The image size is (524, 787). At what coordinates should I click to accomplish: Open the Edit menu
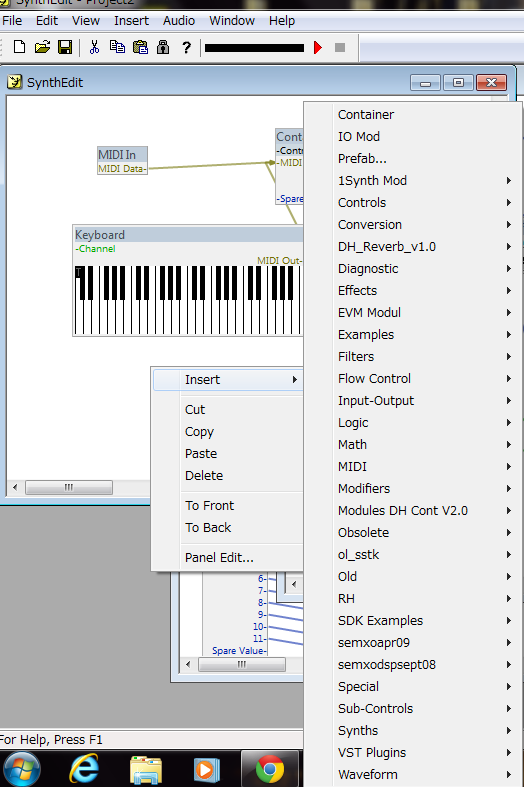pyautogui.click(x=47, y=21)
